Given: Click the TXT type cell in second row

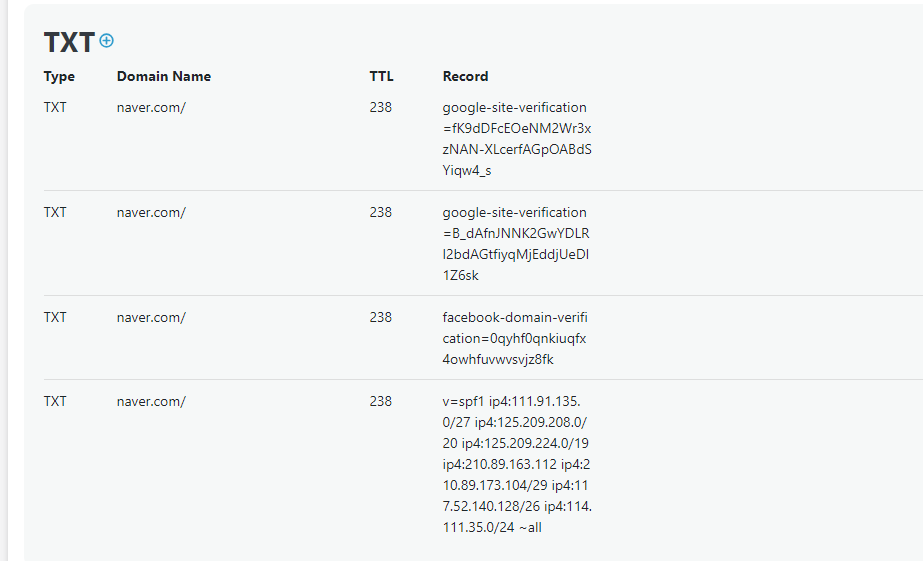Looking at the screenshot, I should click(55, 213).
